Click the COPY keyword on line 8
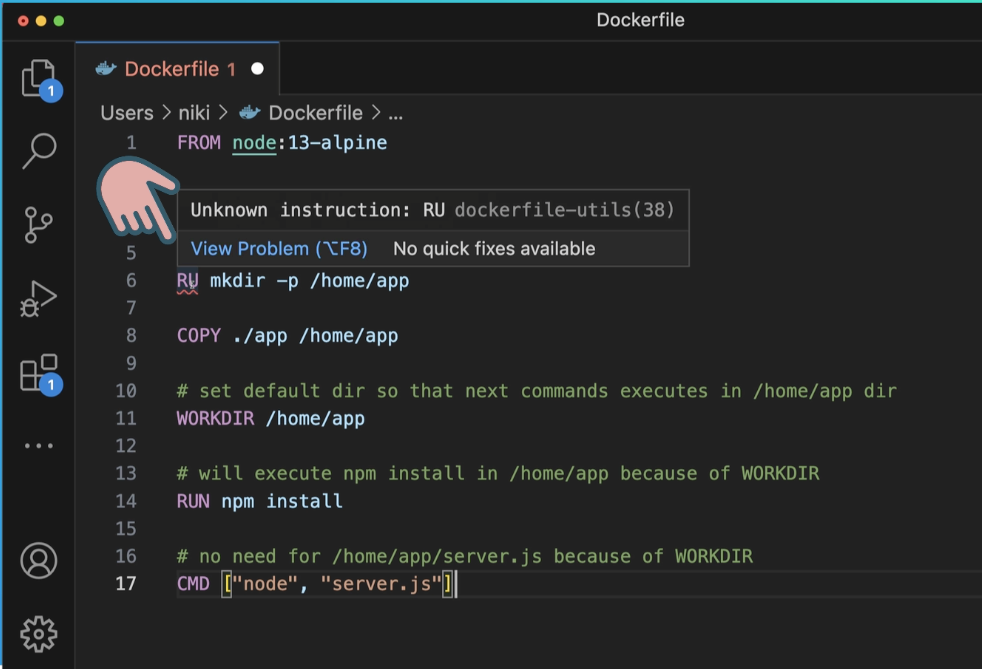 pyautogui.click(x=199, y=336)
